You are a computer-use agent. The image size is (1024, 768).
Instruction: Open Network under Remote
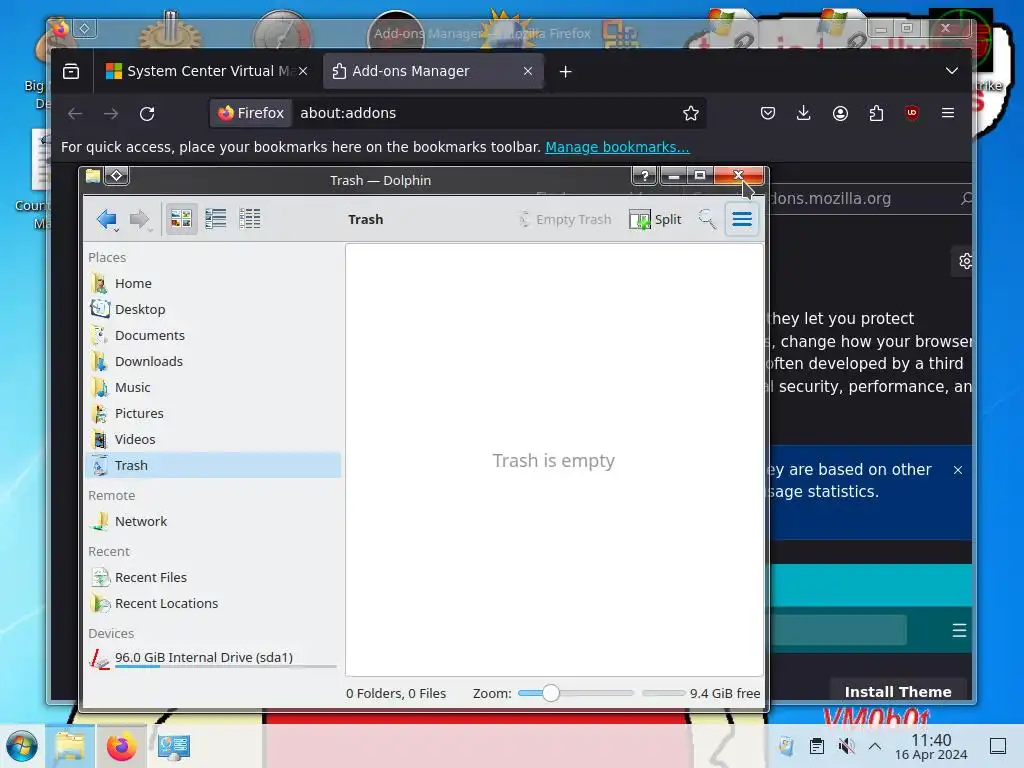pyautogui.click(x=213, y=522)
